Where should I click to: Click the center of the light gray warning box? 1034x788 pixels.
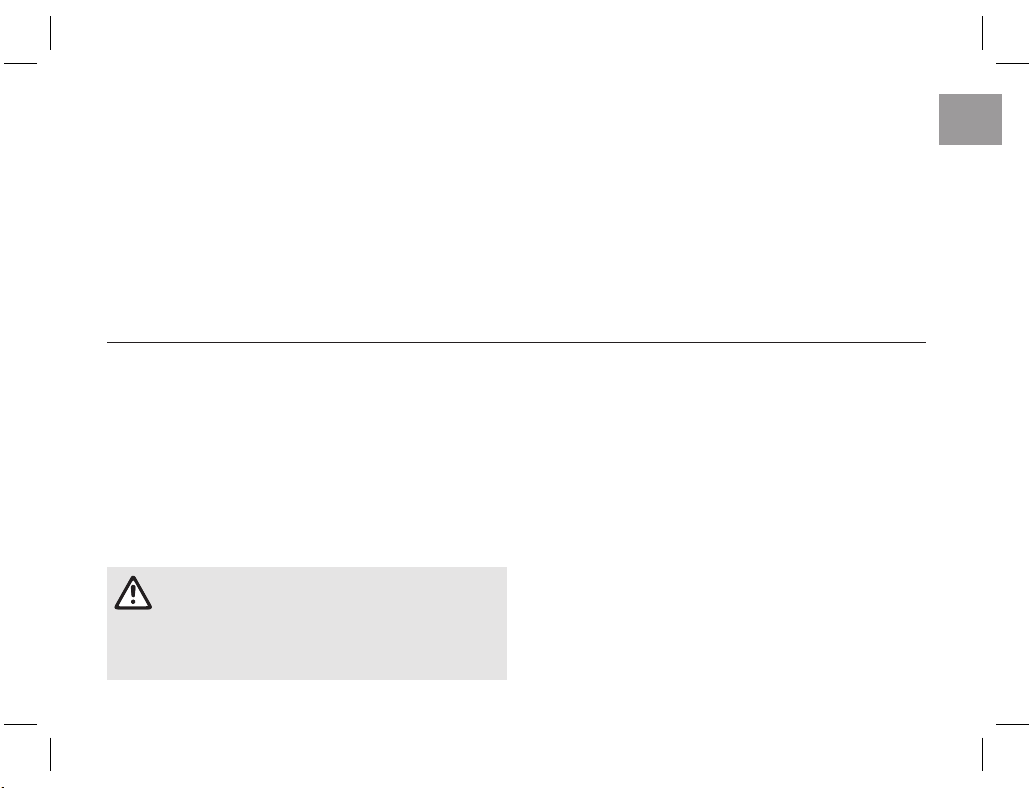[307, 623]
